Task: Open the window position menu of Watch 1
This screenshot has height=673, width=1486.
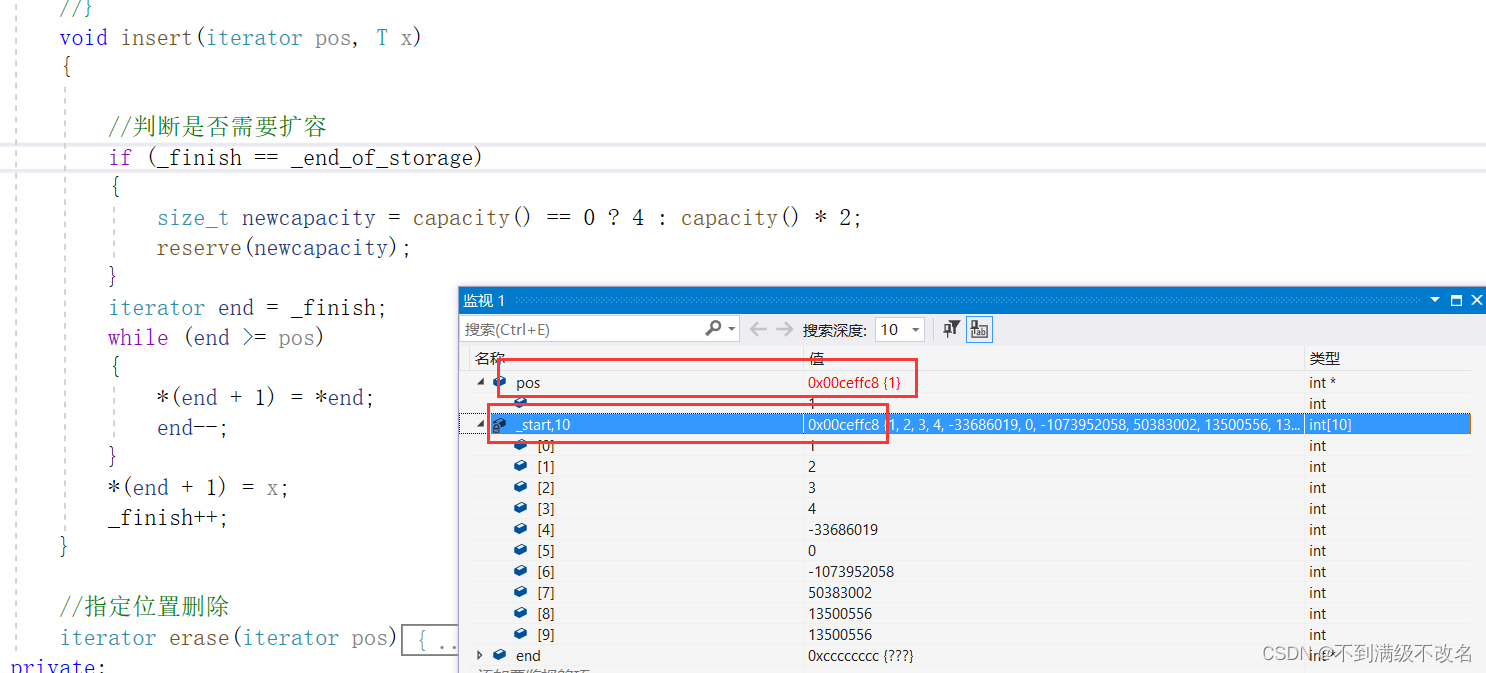Action: click(x=1436, y=299)
